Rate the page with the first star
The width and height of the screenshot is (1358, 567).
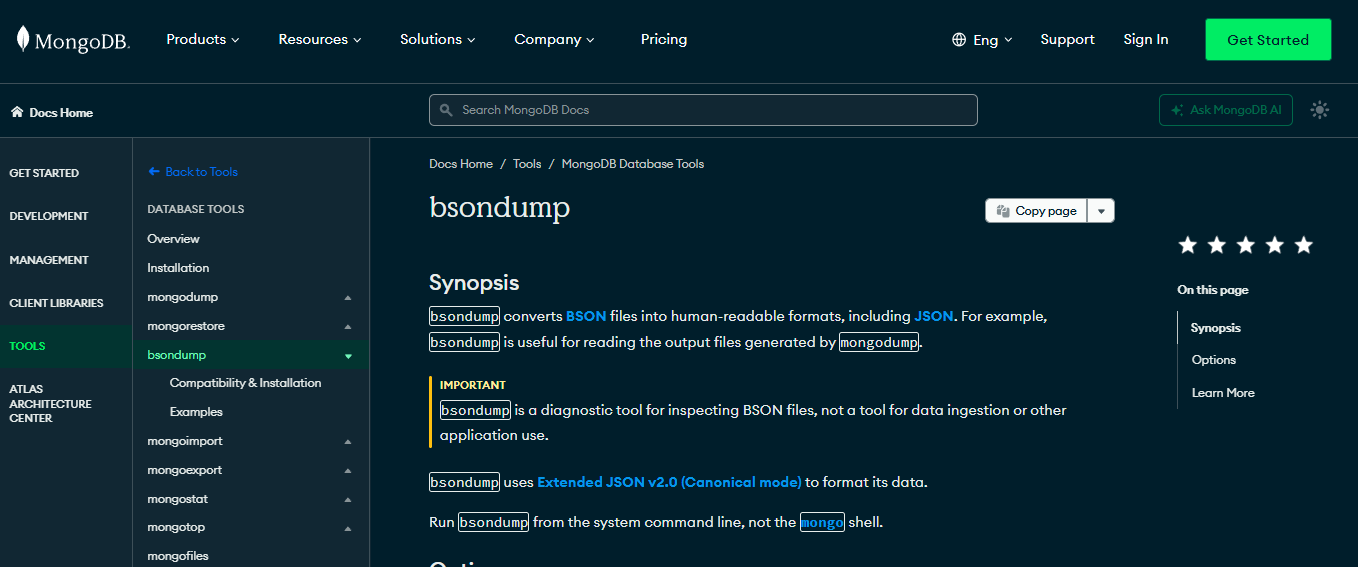[x=1187, y=245]
